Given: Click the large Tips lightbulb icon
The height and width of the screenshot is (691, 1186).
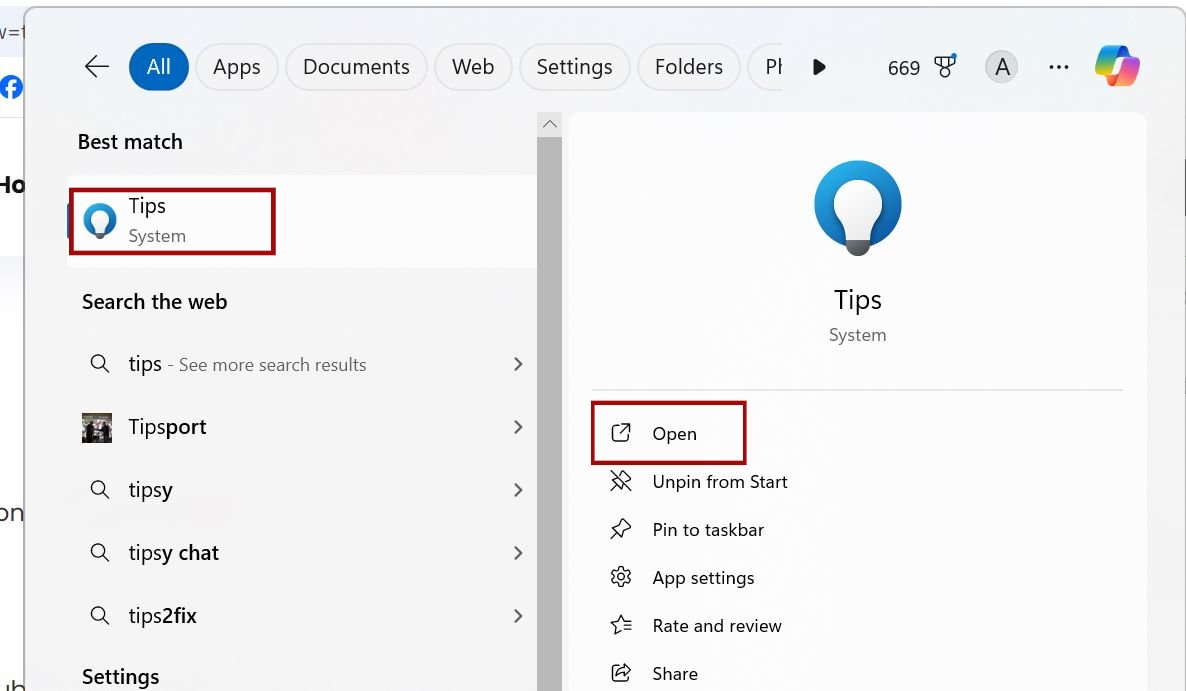Looking at the screenshot, I should coord(857,207).
